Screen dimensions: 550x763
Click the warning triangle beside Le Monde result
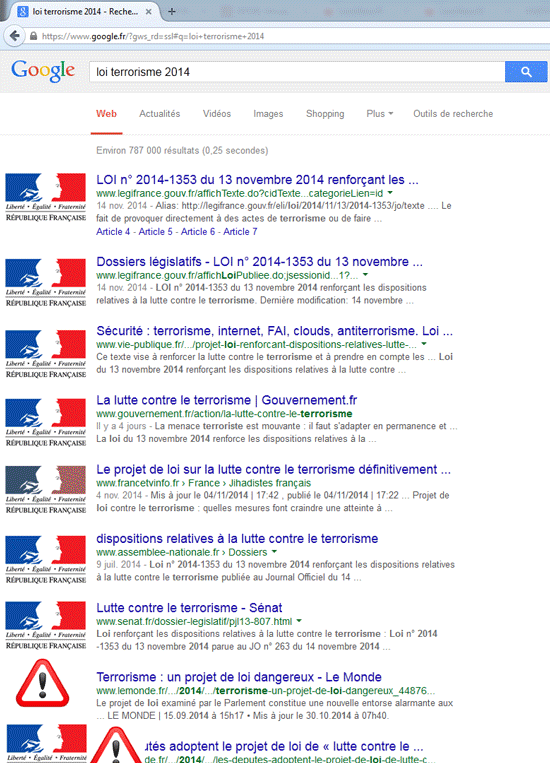tap(42, 683)
